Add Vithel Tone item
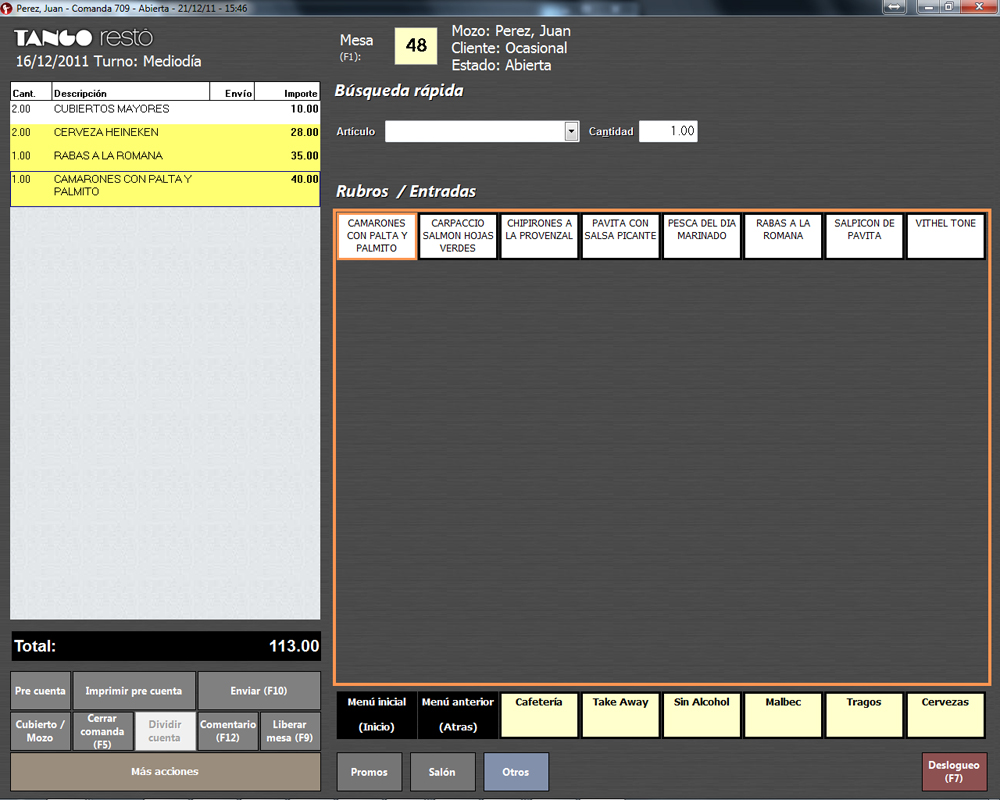Screen dimensions: 1000x800 (946, 236)
